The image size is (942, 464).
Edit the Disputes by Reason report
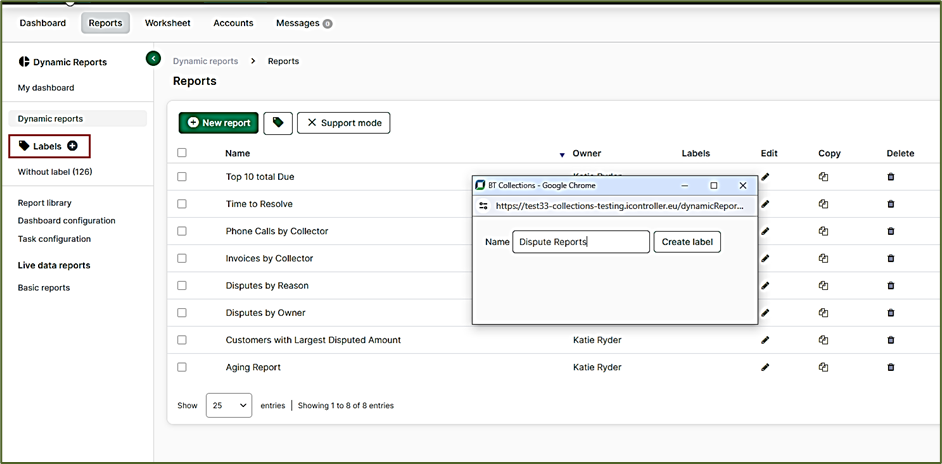[x=765, y=285]
